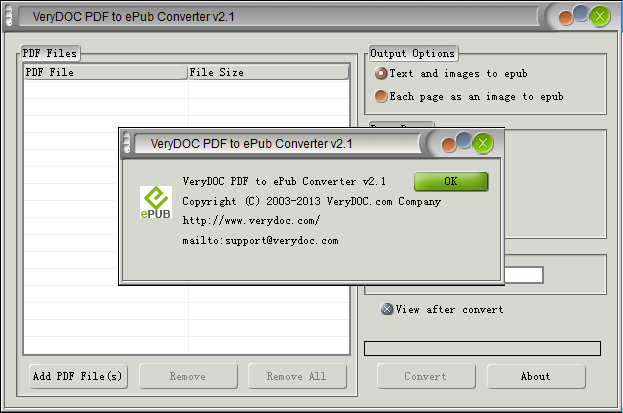Image resolution: width=623 pixels, height=413 pixels.
Task: Click the VeryDOC PDF to ePub Converter v2.1 dialog text
Action: (x=284, y=182)
